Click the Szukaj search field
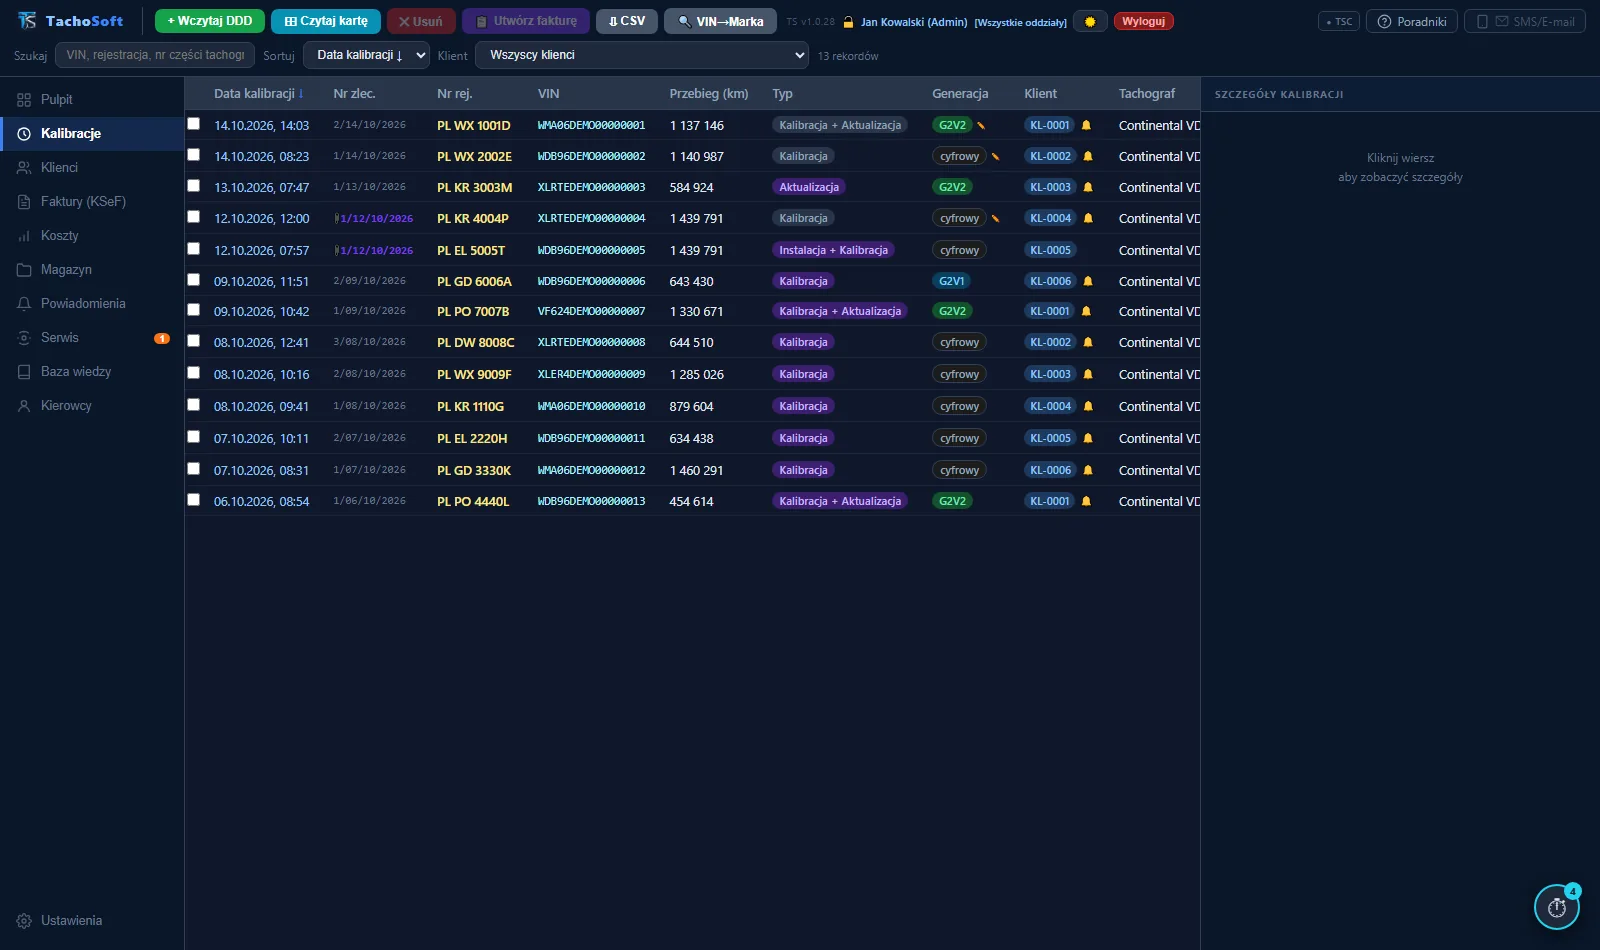The width and height of the screenshot is (1600, 950). 155,55
